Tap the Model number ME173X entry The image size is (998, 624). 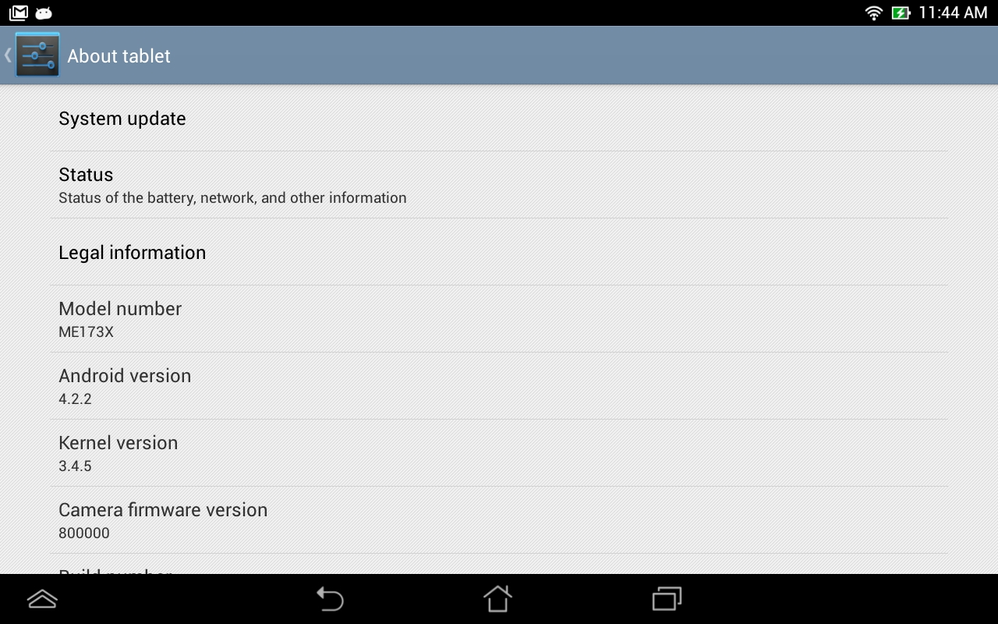click(x=499, y=319)
